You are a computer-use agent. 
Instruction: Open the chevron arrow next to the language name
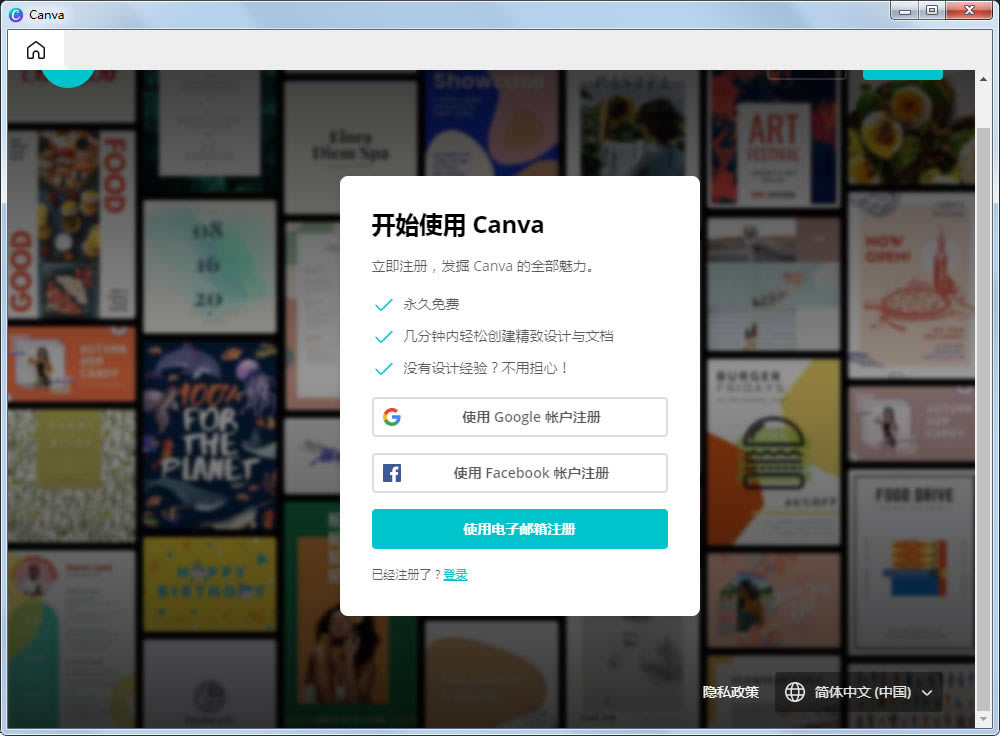(x=927, y=692)
